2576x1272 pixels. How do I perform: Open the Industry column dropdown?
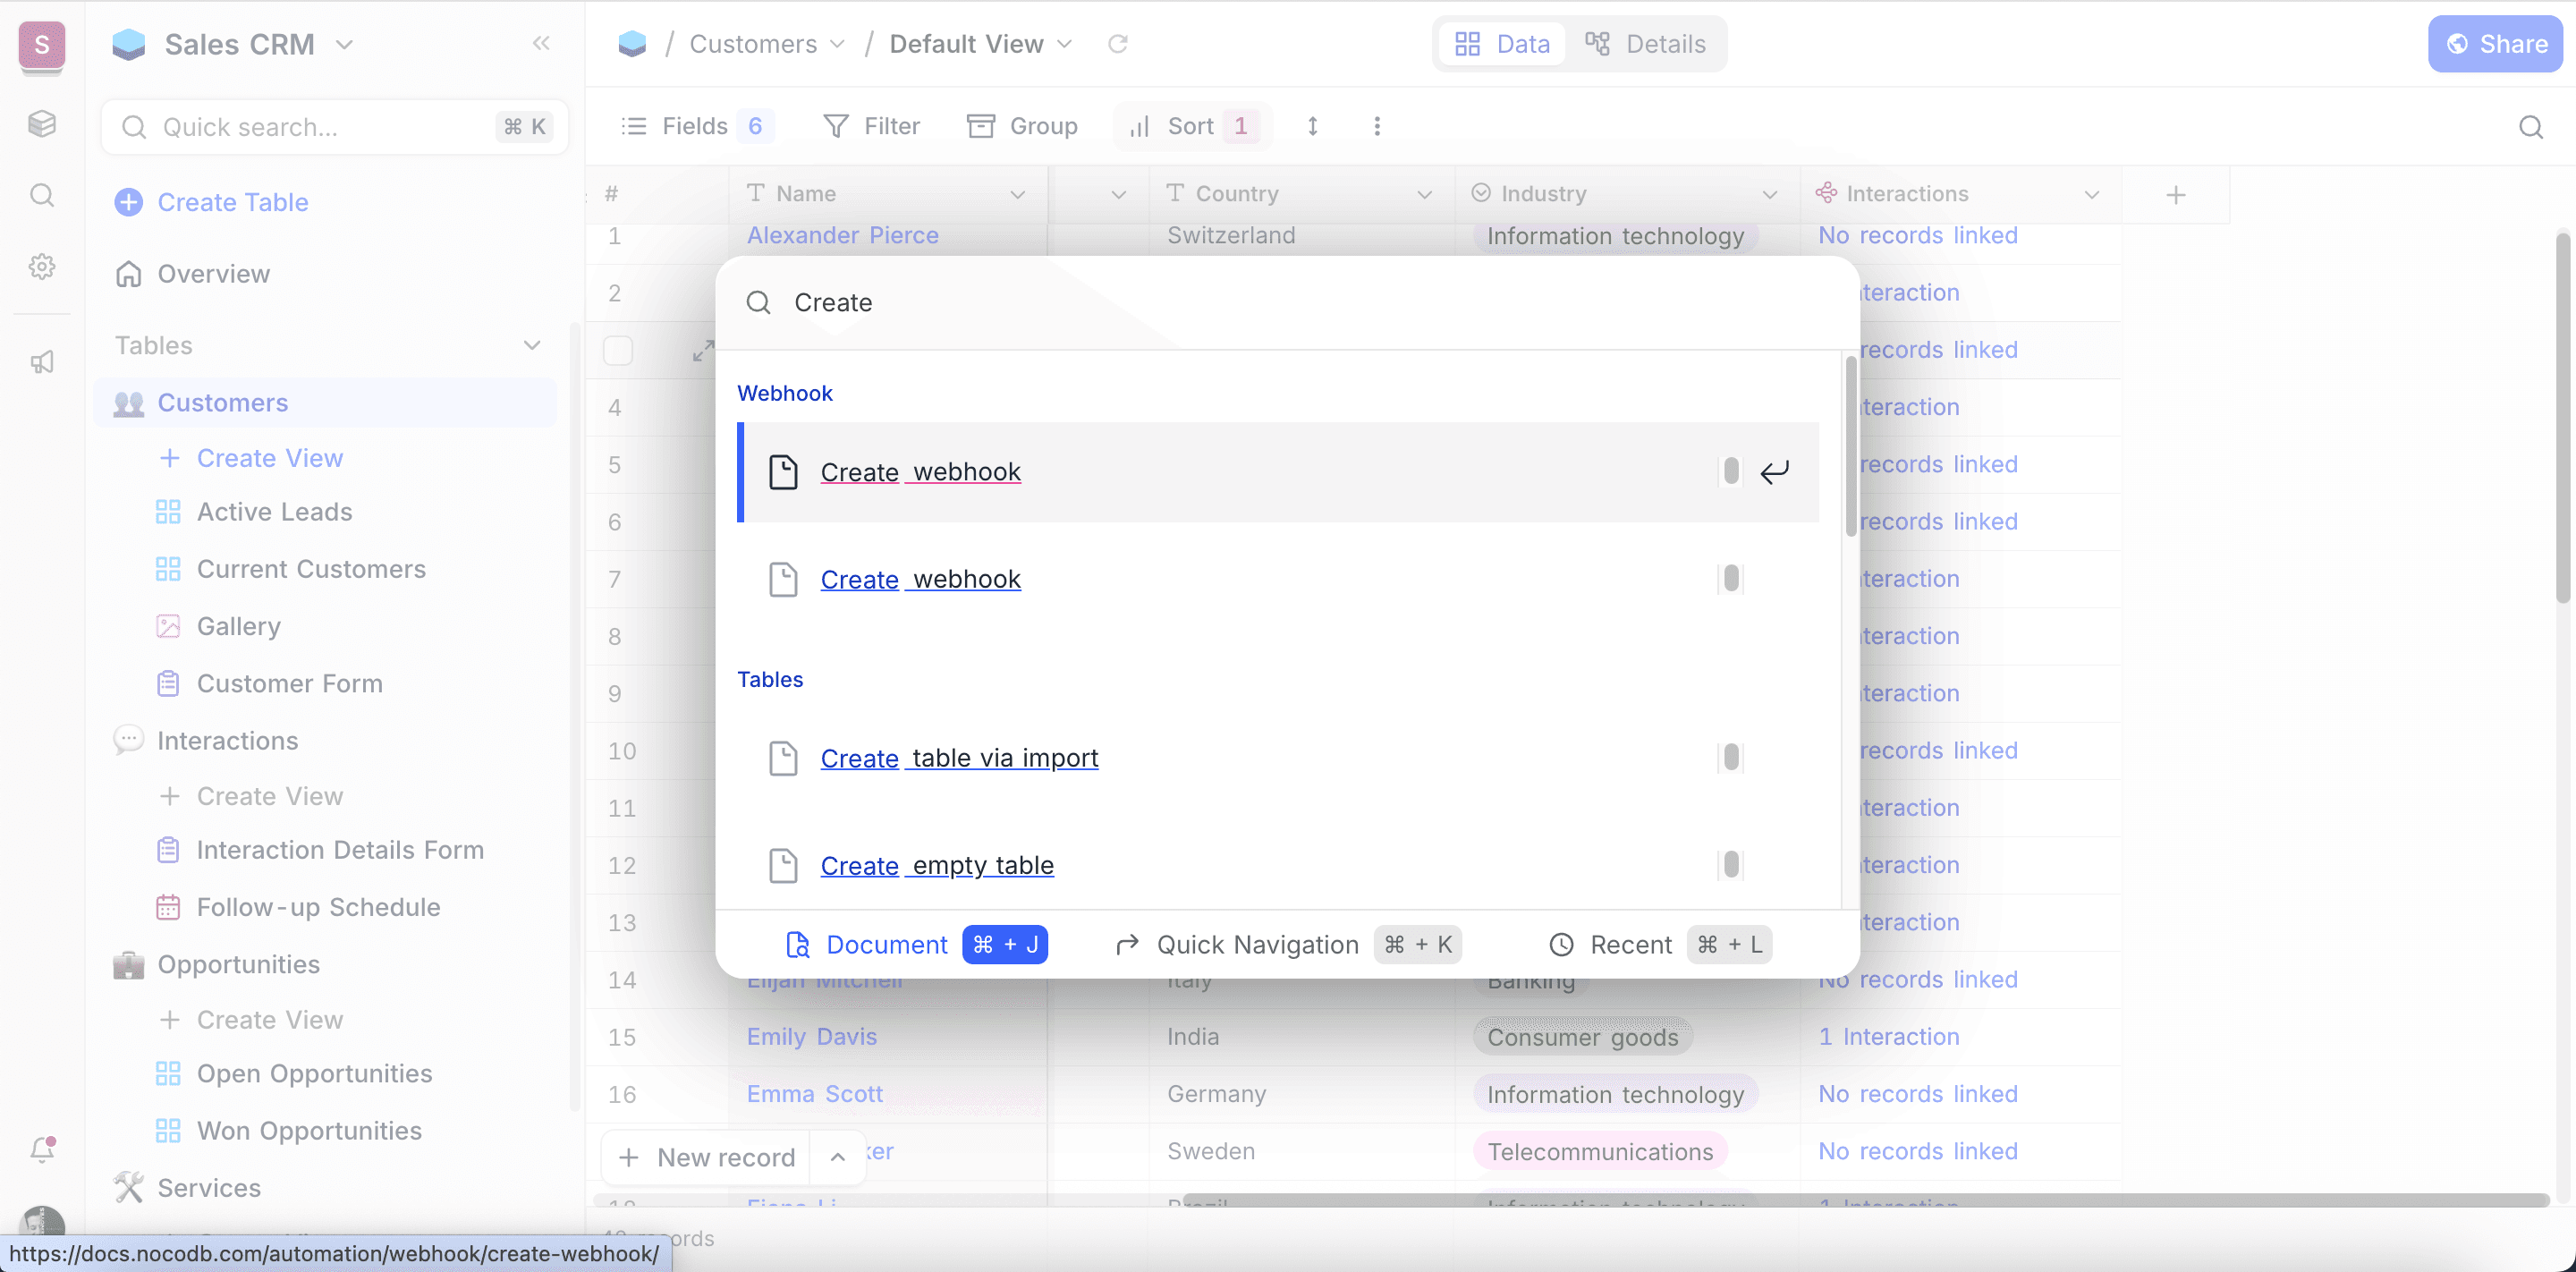pyautogui.click(x=1770, y=194)
